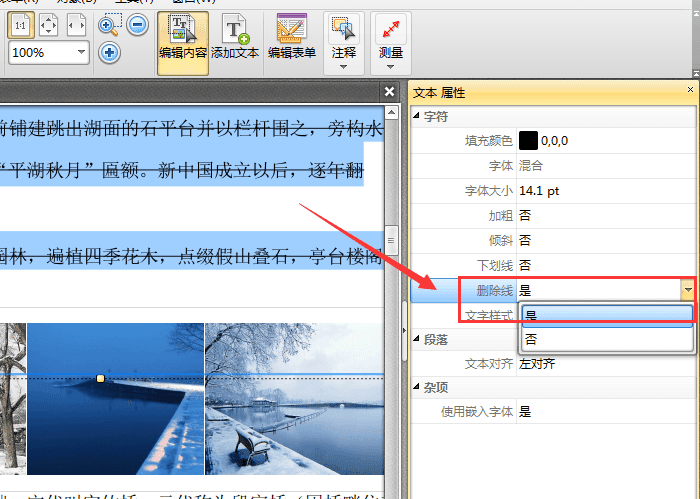Click the zoom in plus icon
The image size is (700, 499).
[109, 53]
